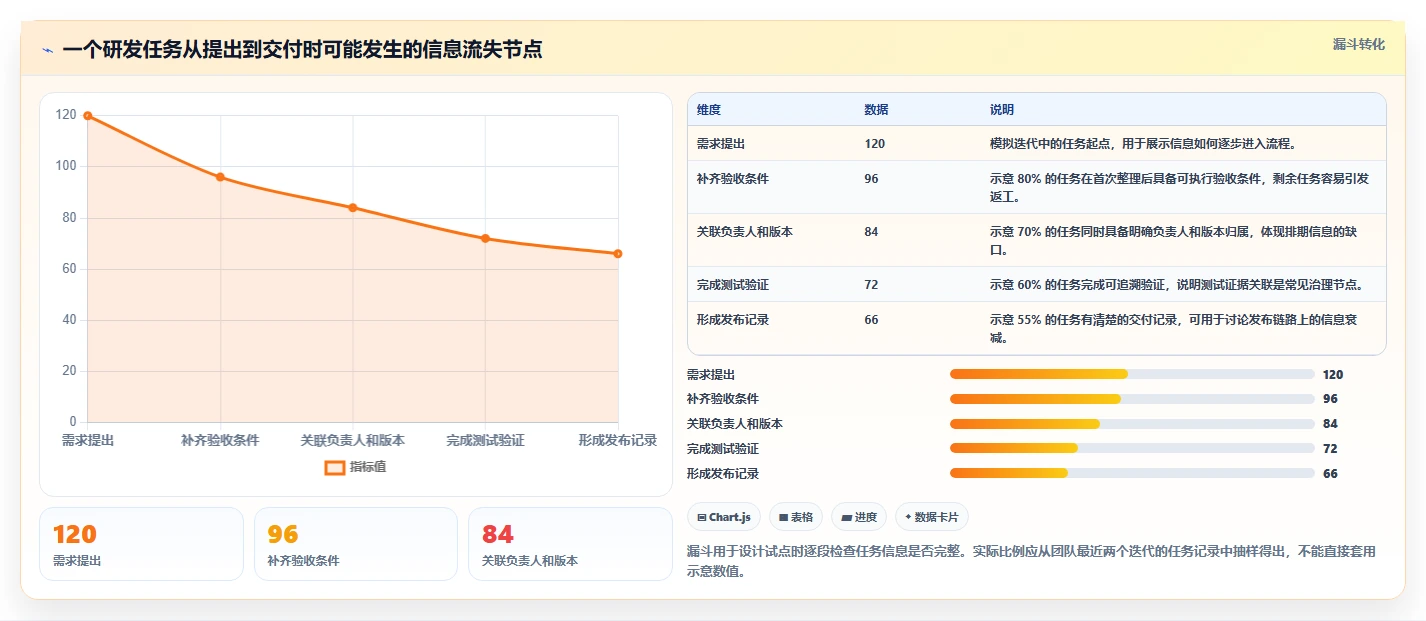This screenshot has height=621, width=1426.
Task: Open the 120 需求提出 data card
Action: click(141, 544)
